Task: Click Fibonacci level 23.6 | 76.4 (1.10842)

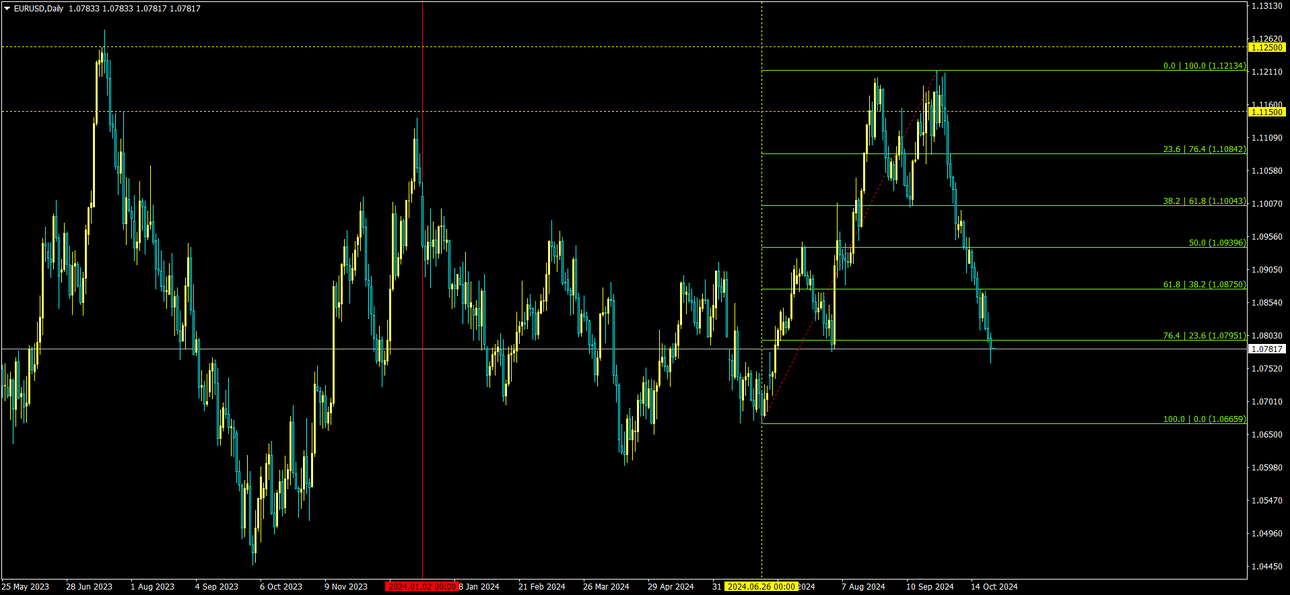Action: [x=1204, y=149]
